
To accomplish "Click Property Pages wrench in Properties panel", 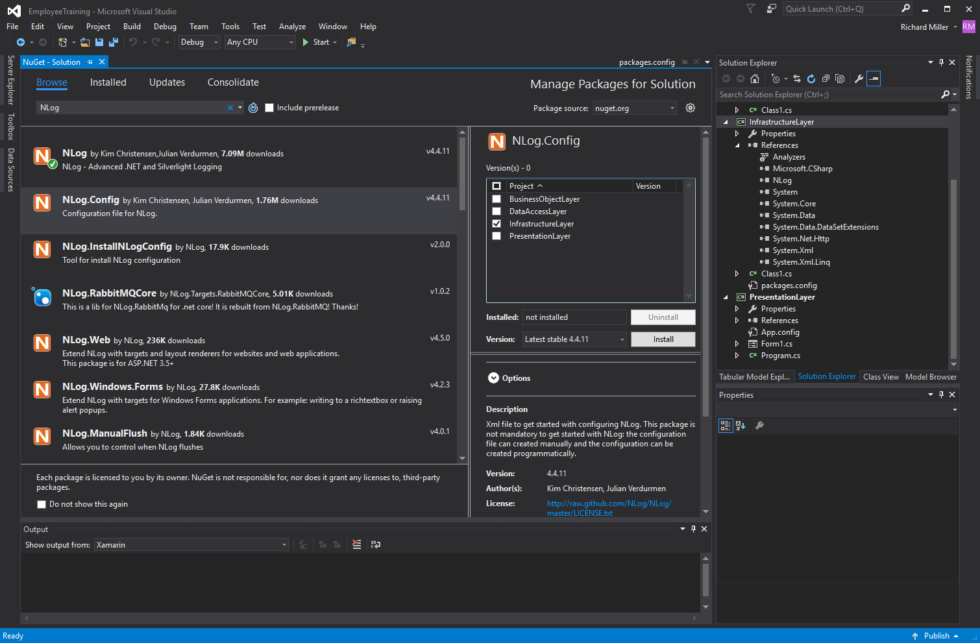I will (x=759, y=426).
